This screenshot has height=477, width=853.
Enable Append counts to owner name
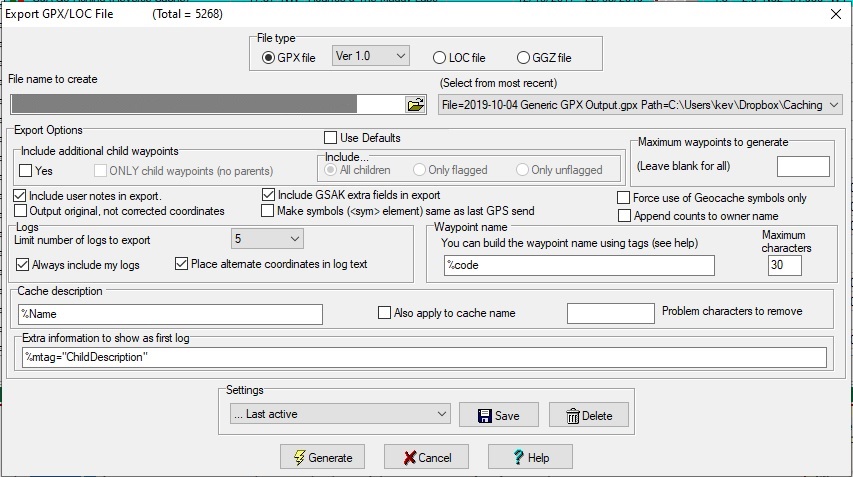[x=625, y=215]
